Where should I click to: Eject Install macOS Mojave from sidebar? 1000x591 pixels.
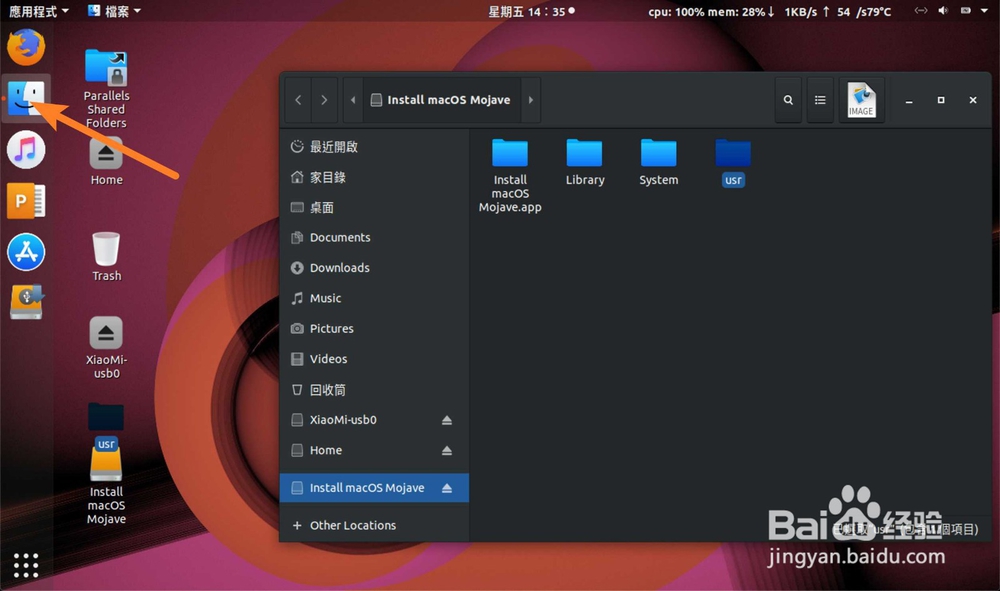pyautogui.click(x=447, y=488)
